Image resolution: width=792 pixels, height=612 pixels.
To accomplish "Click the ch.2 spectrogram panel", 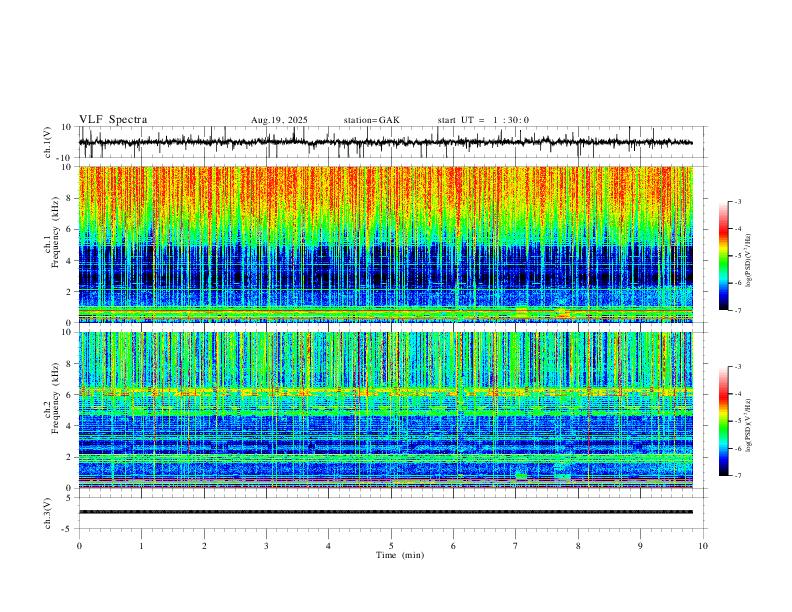I will [x=386, y=410].
